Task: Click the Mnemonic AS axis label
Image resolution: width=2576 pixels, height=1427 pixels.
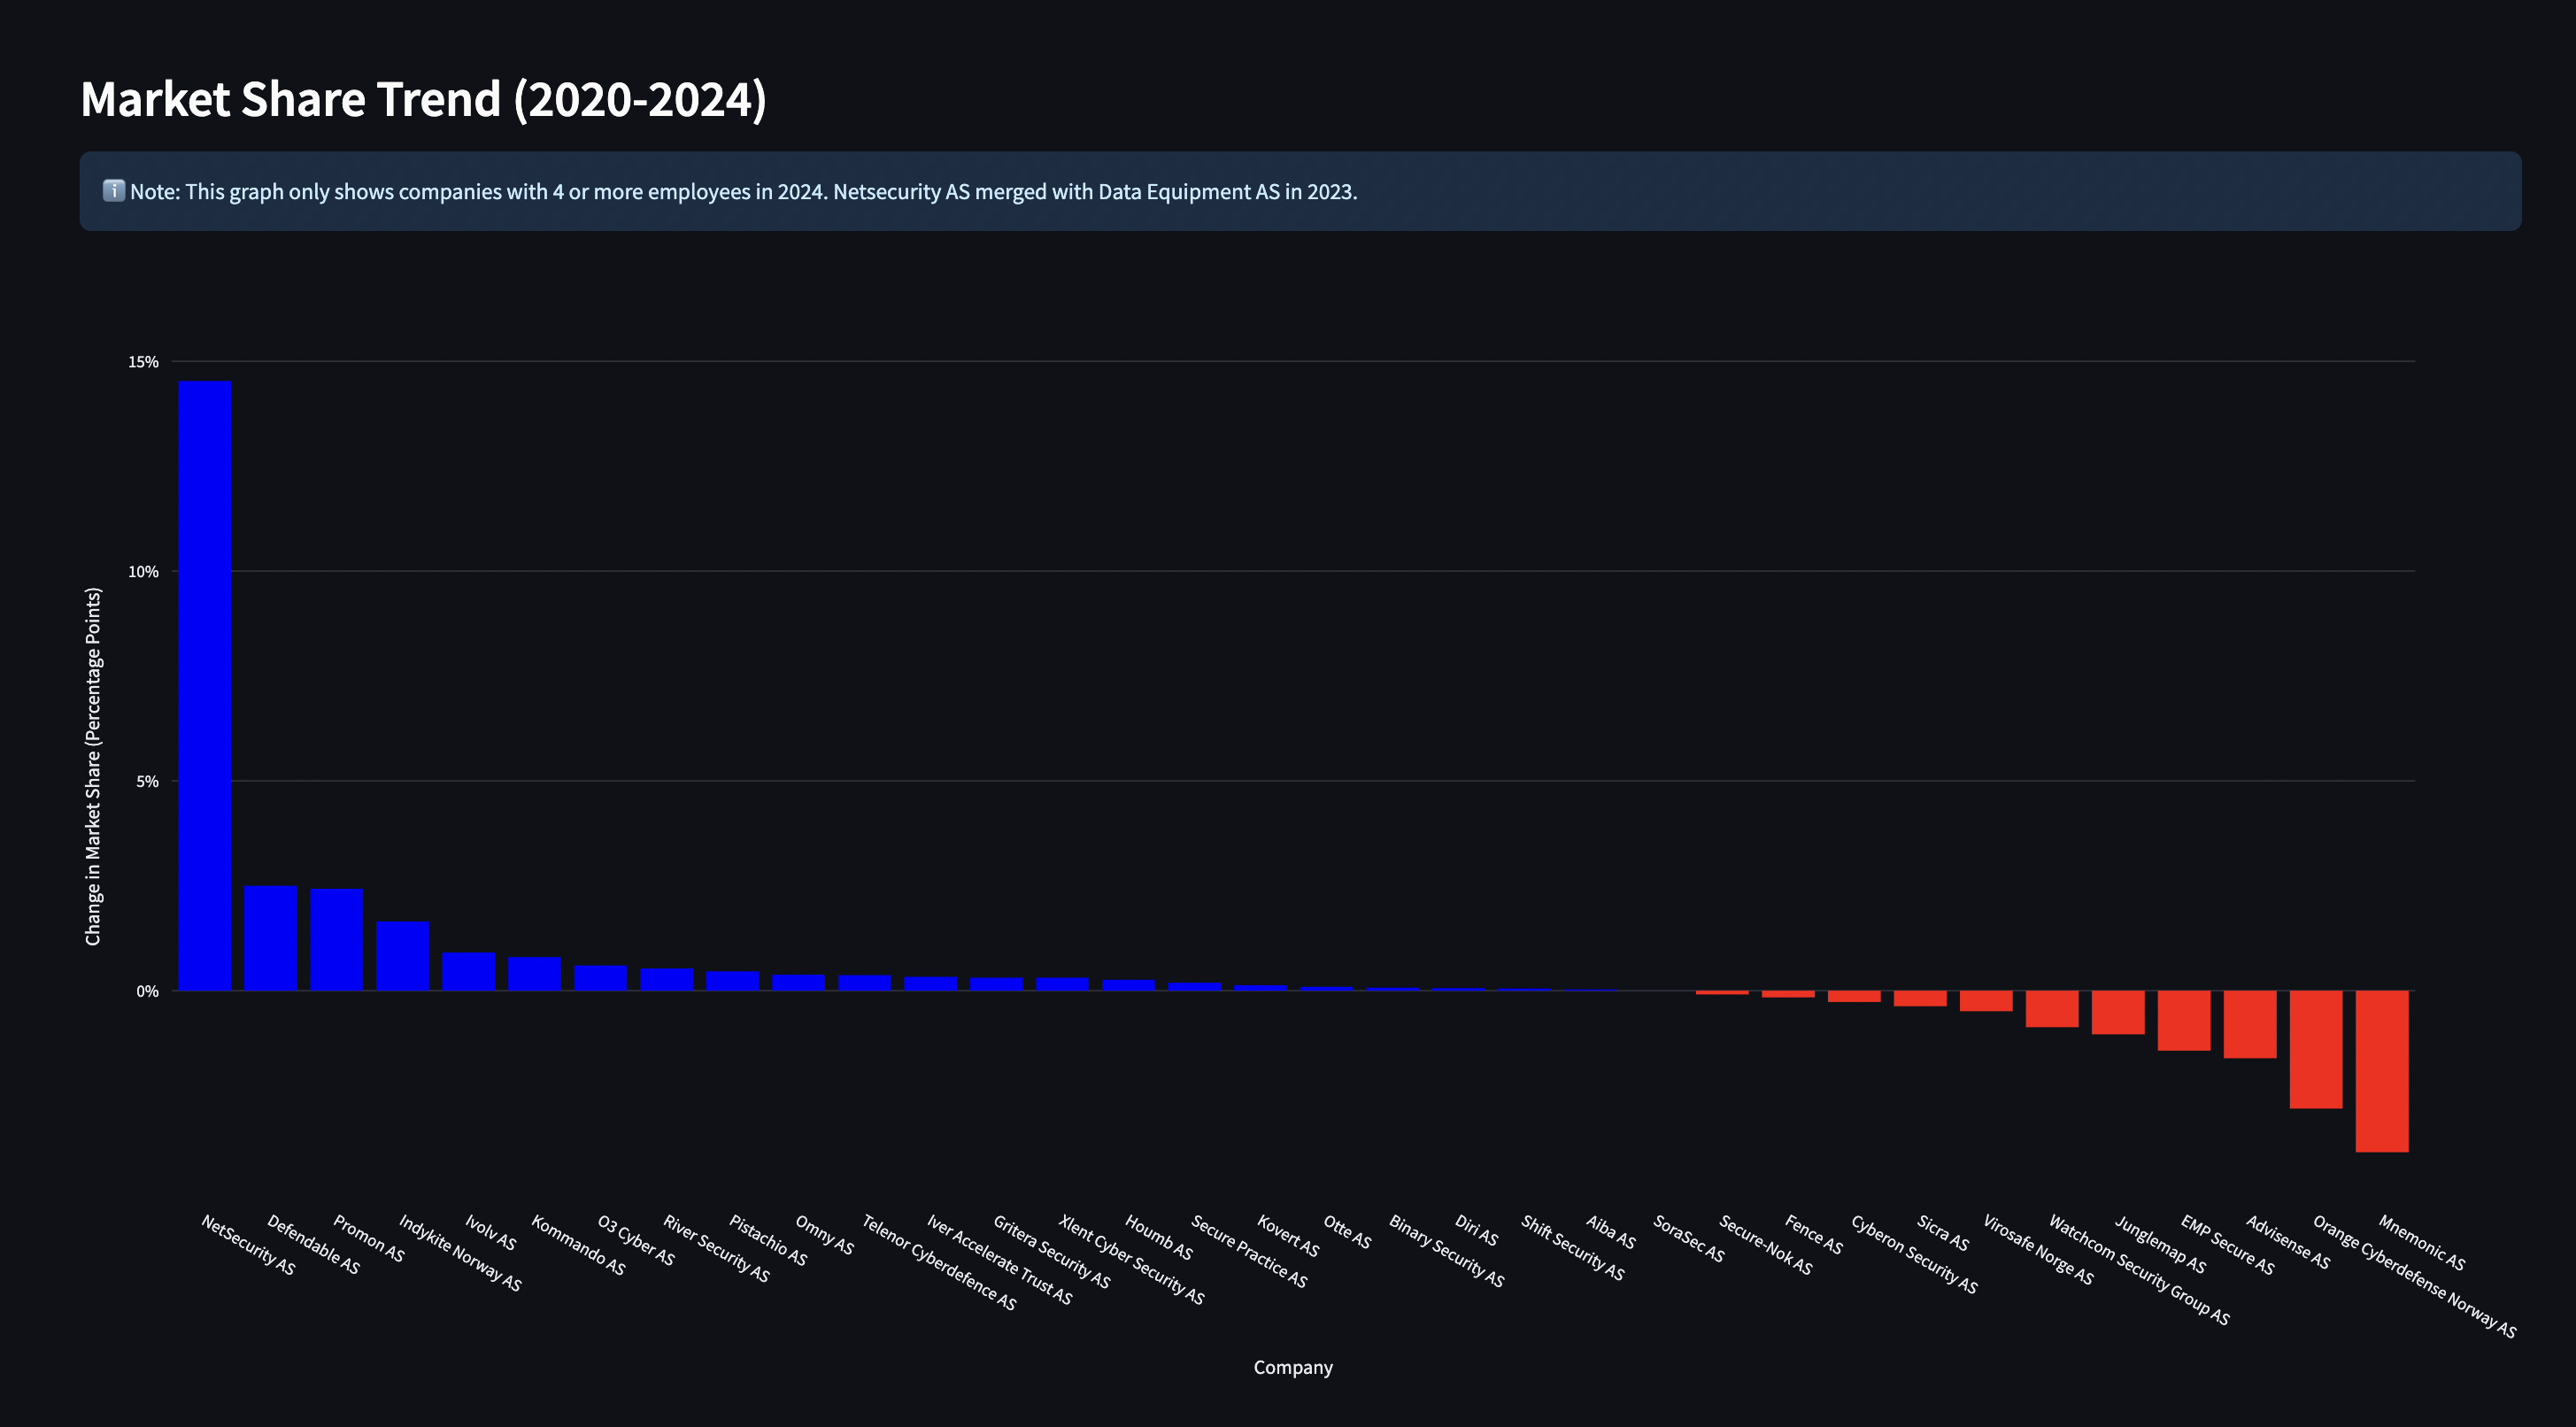Action: pyautogui.click(x=2422, y=1242)
